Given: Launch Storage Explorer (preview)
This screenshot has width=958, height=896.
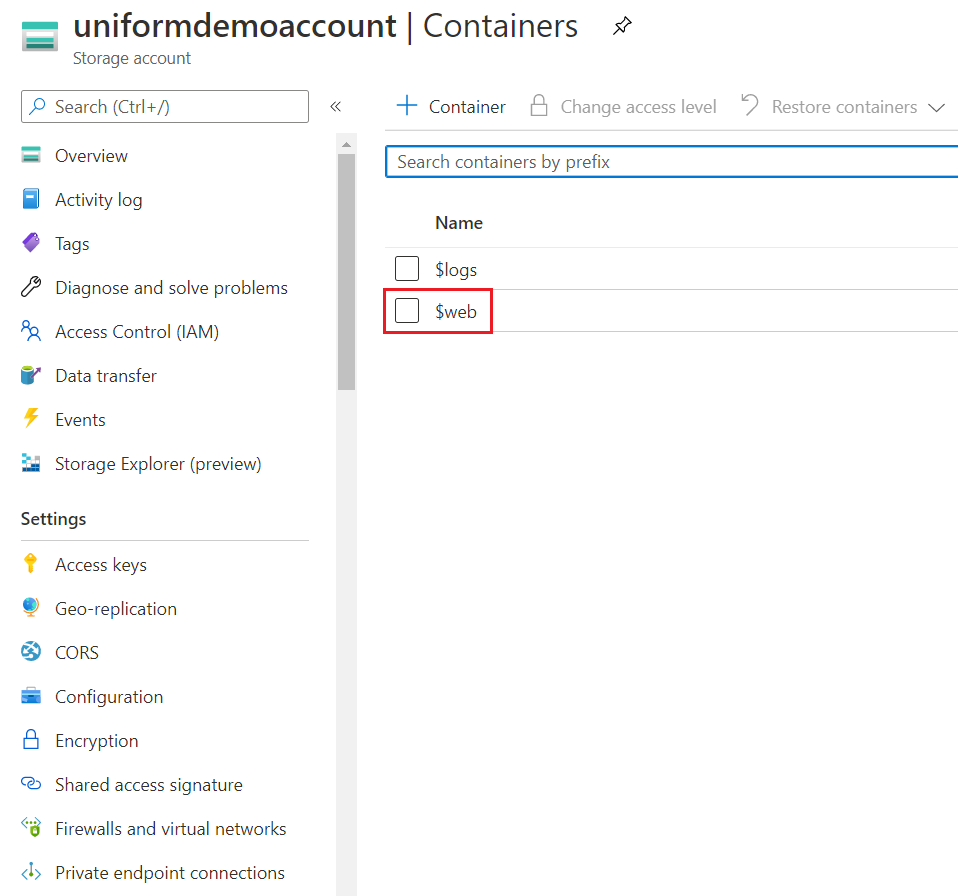Looking at the screenshot, I should coord(158,464).
